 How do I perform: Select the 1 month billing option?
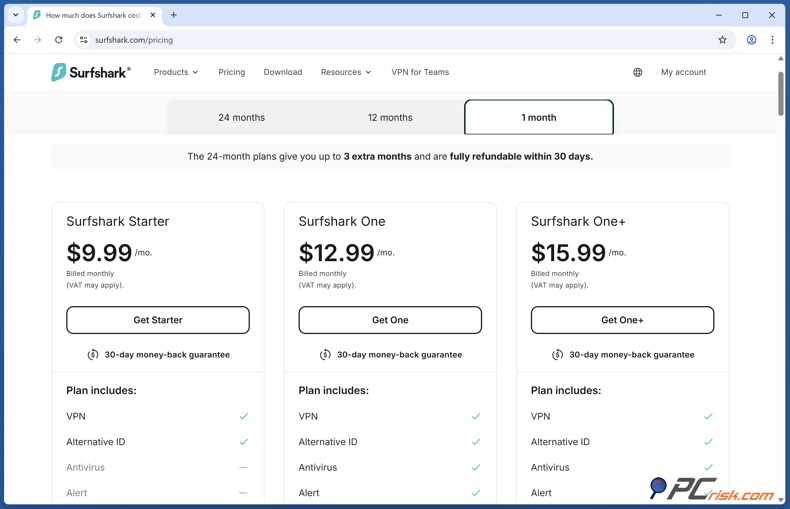click(x=538, y=117)
